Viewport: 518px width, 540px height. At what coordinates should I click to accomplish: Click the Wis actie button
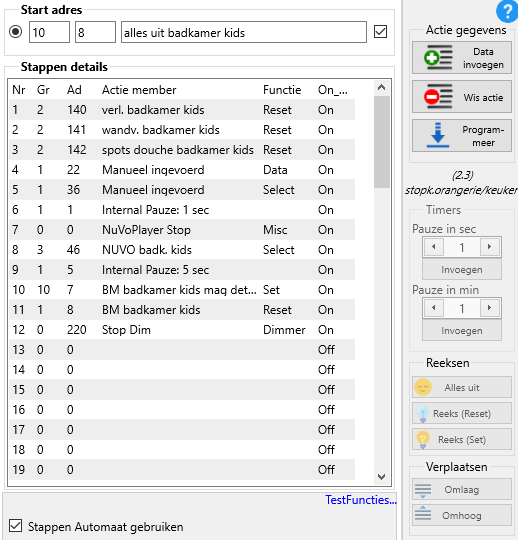tap(462, 97)
